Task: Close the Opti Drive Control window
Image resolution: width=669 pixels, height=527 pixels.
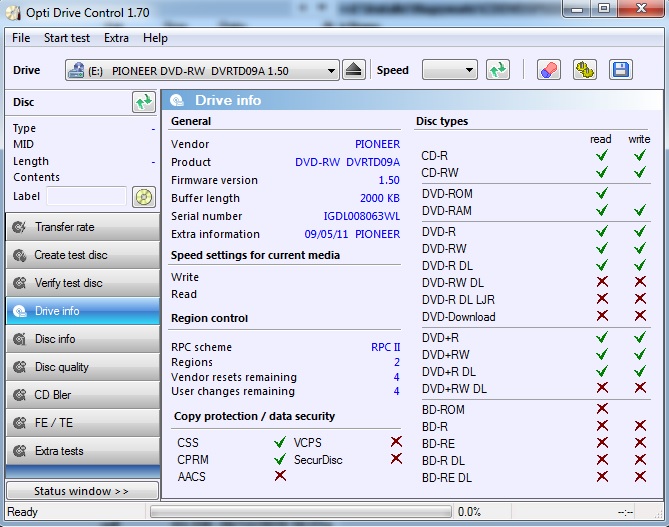Action: pos(641,9)
